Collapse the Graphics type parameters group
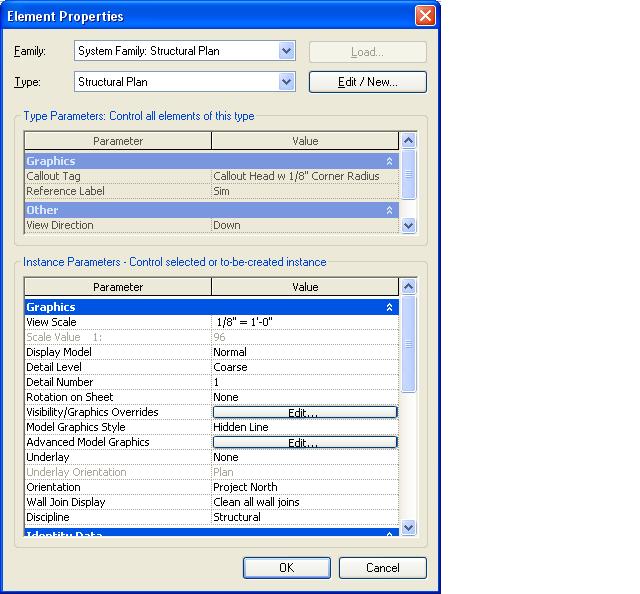The width and height of the screenshot is (640, 594). coord(389,161)
